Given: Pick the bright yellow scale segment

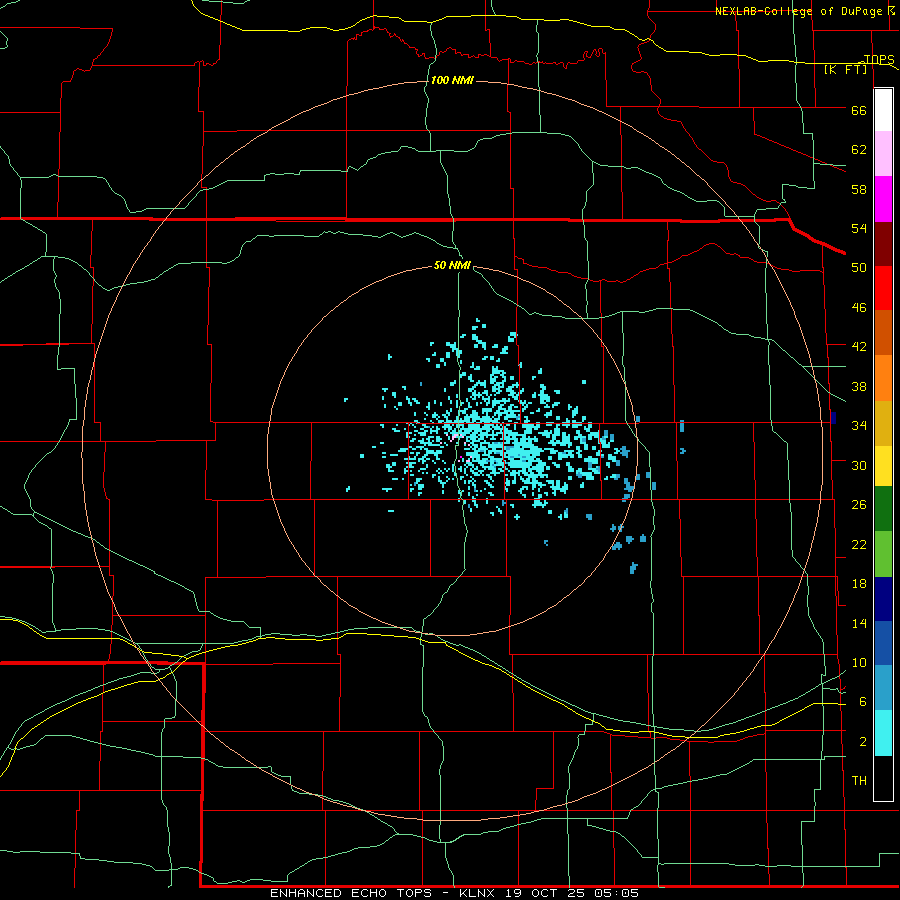Looking at the screenshot, I should point(883,466).
